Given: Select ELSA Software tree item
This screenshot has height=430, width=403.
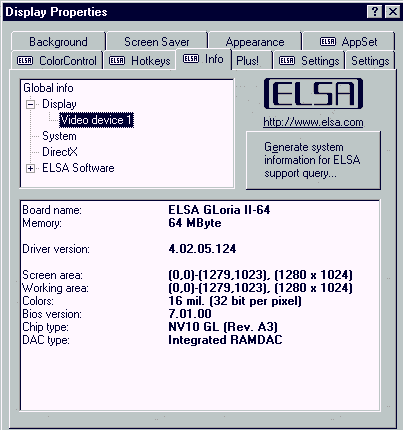Looking at the screenshot, I should (78, 168).
